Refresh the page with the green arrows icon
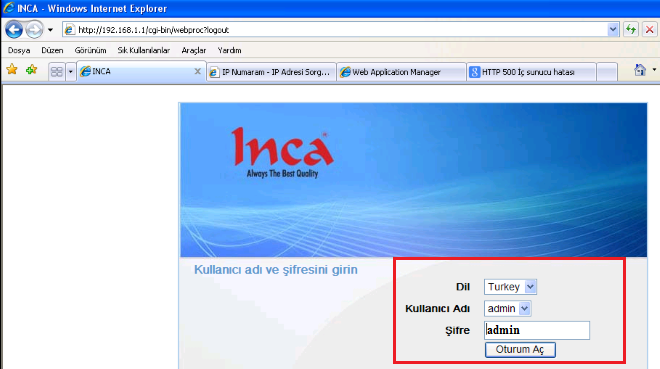Image resolution: width=660 pixels, height=369 pixels. pyautogui.click(x=631, y=29)
